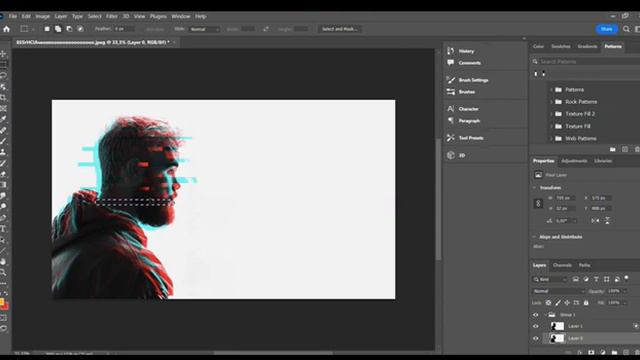Switch to the Channels tab
The width and height of the screenshot is (640, 360).
point(562,265)
